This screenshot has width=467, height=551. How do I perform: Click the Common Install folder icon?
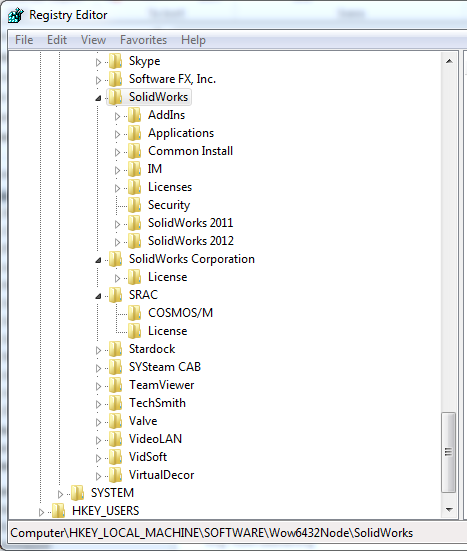(134, 151)
